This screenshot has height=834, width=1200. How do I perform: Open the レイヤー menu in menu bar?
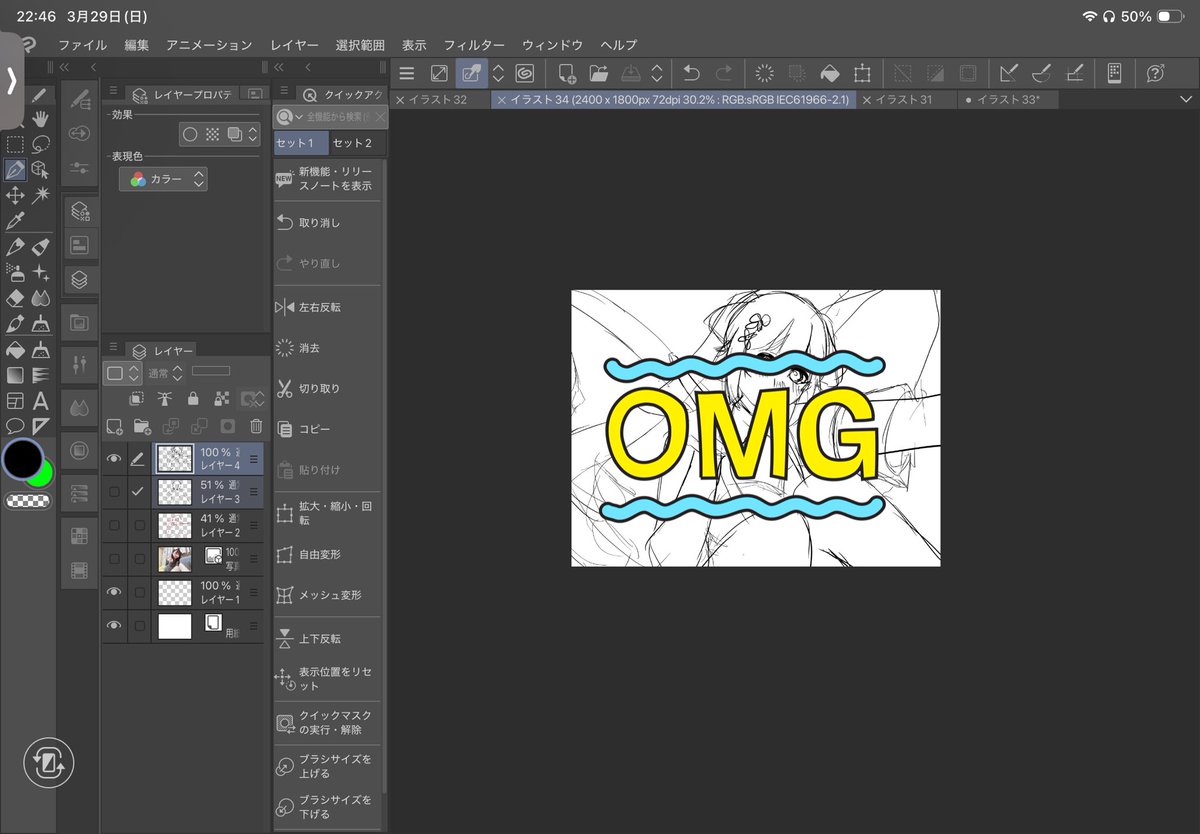(x=294, y=45)
